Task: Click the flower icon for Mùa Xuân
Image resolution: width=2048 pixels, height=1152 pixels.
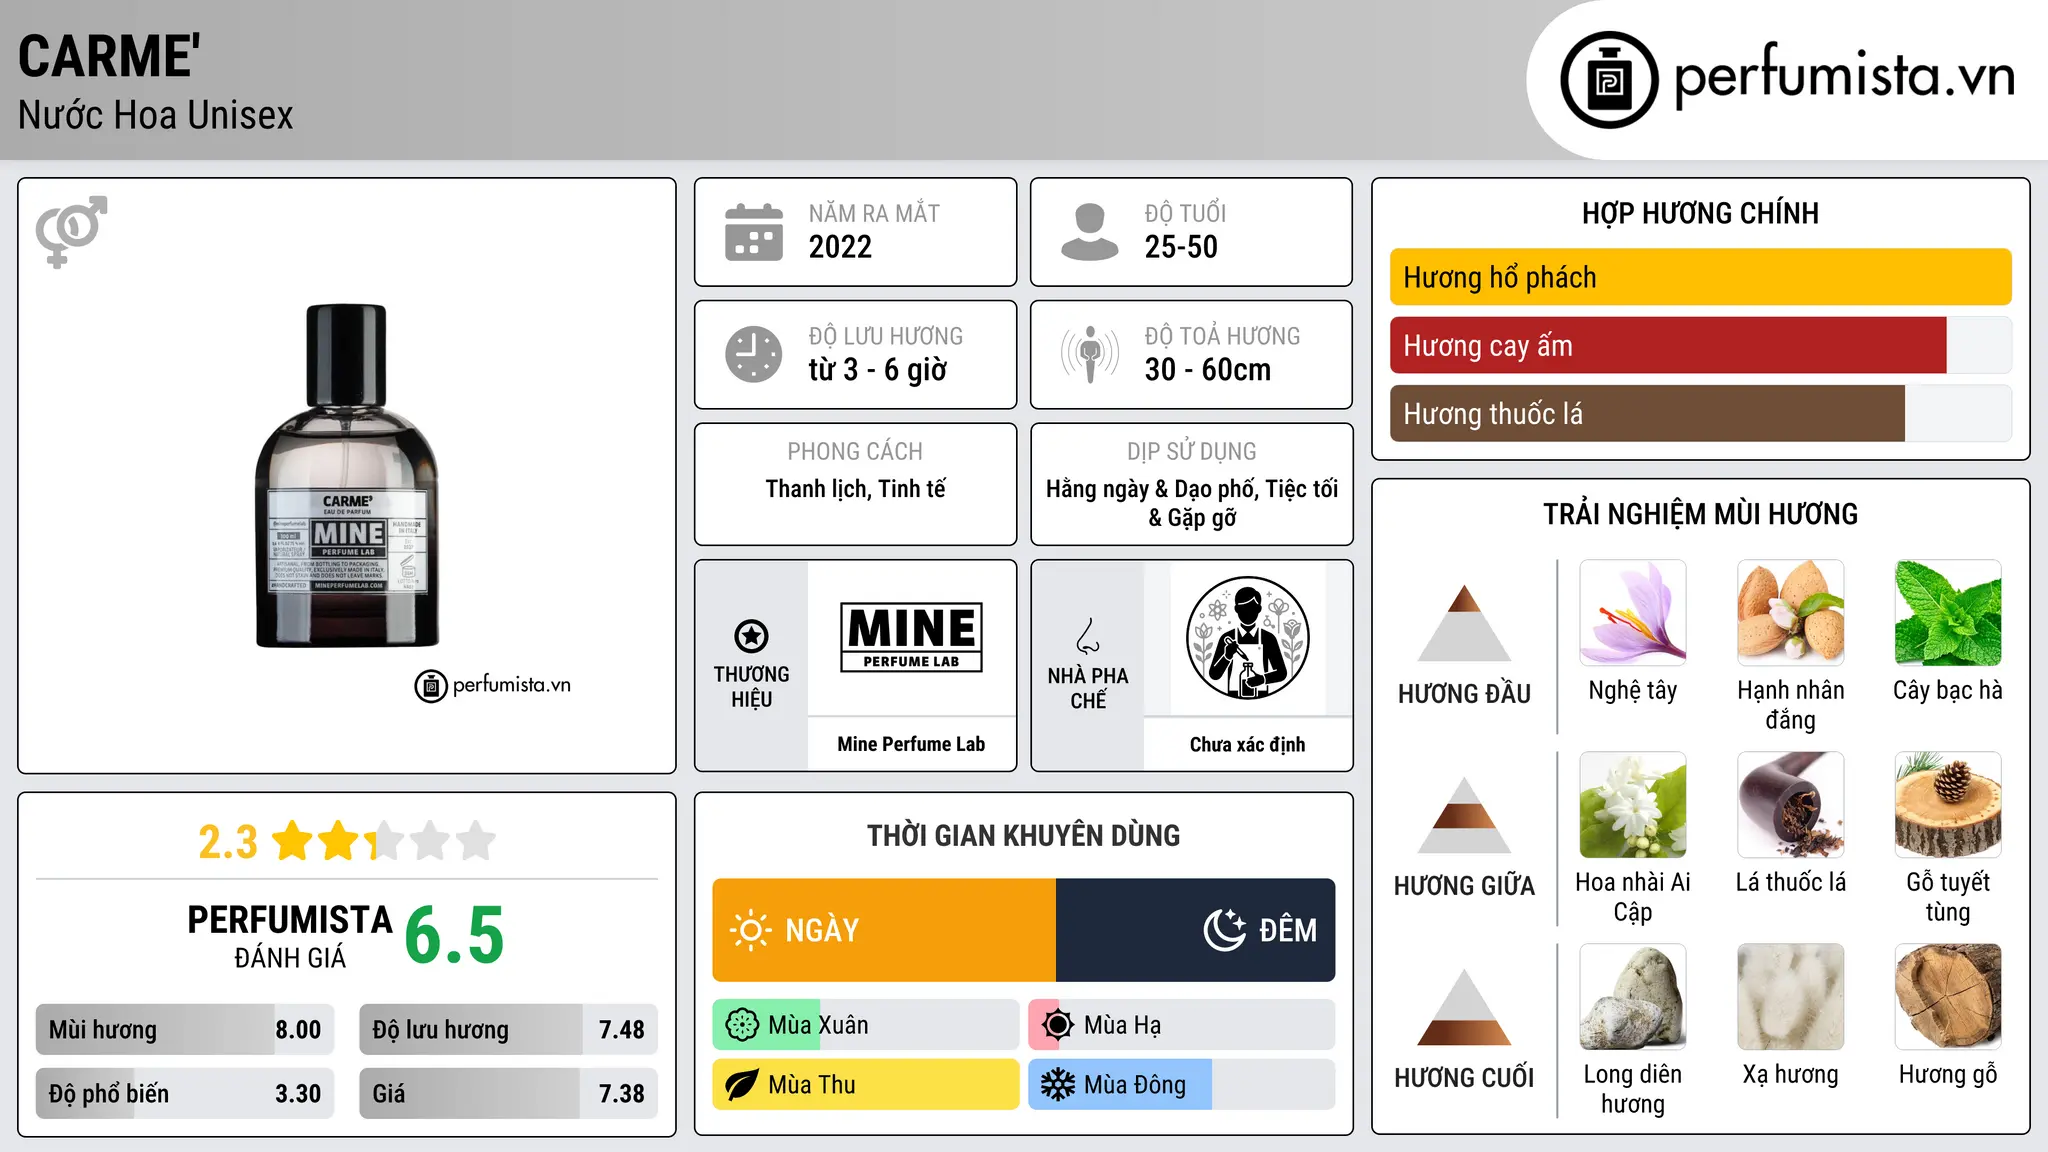Action: pos(742,1025)
